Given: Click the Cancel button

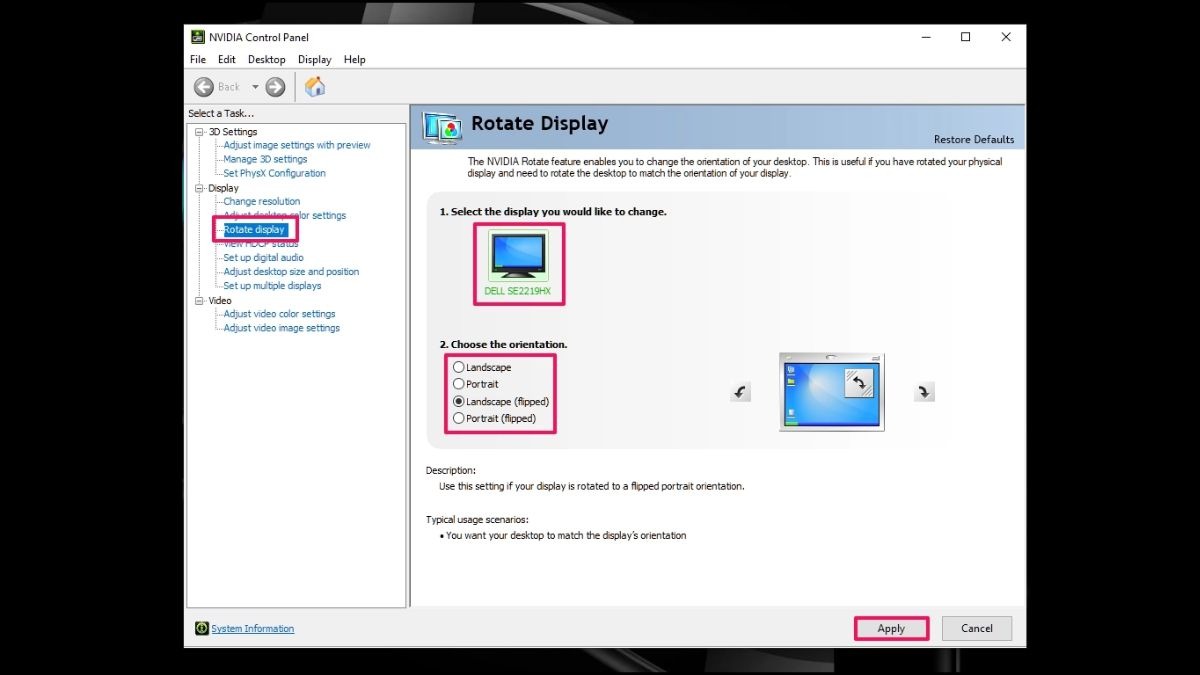Looking at the screenshot, I should [x=977, y=628].
